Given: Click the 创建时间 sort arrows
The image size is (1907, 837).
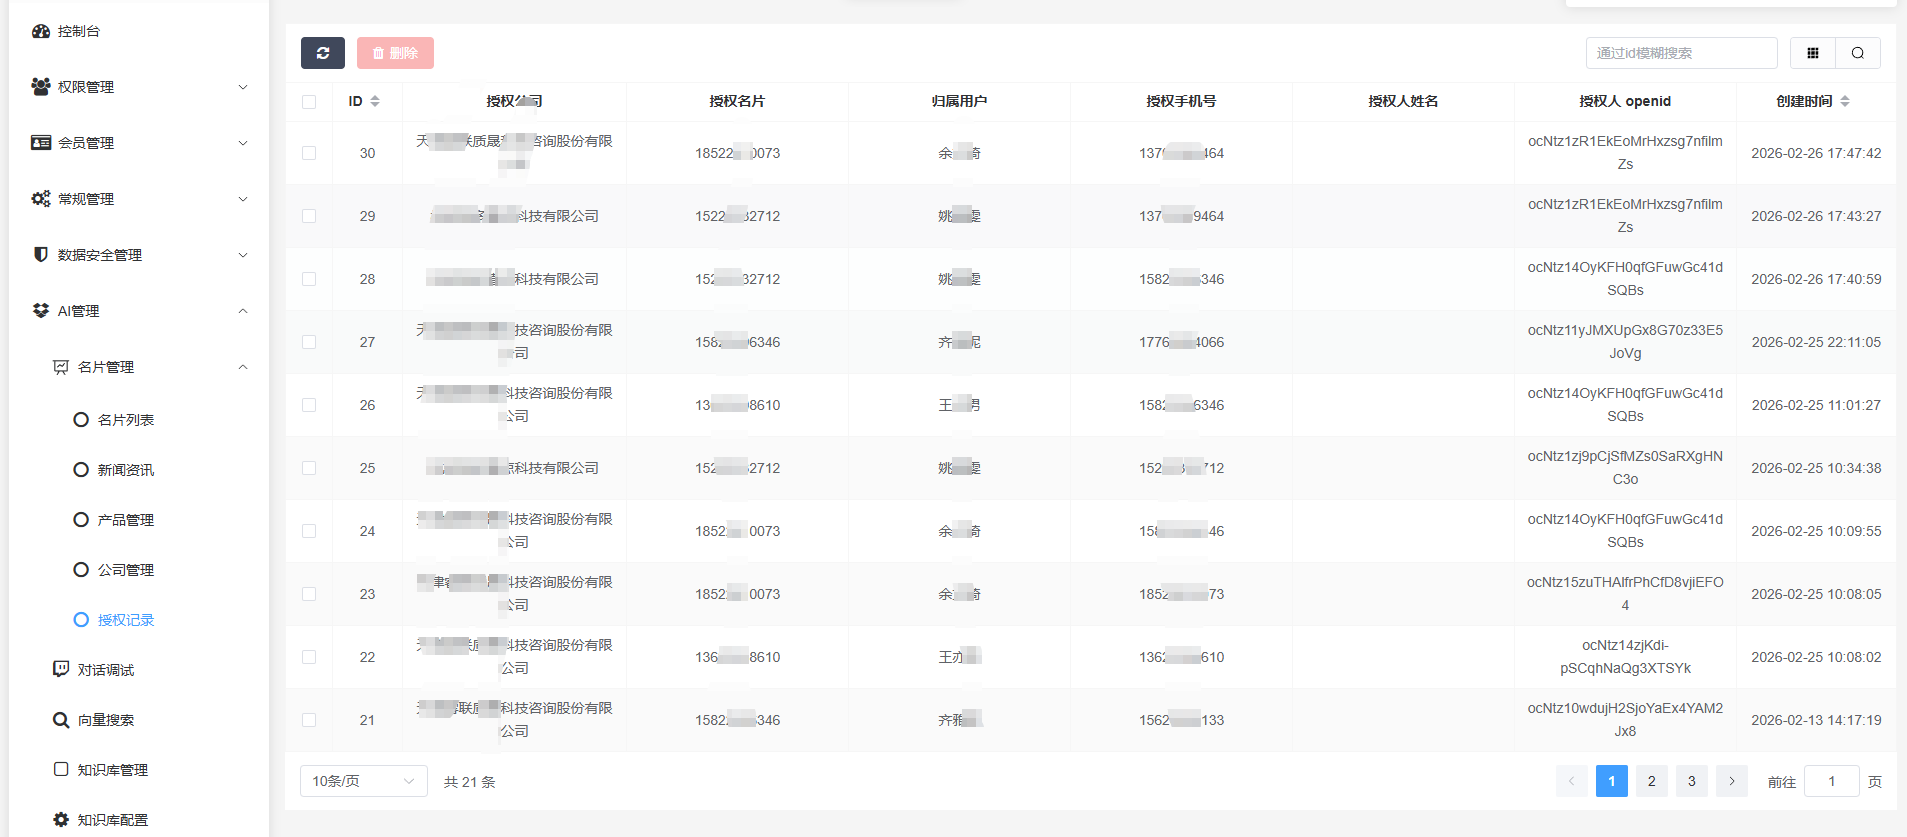Looking at the screenshot, I should pyautogui.click(x=1844, y=101).
